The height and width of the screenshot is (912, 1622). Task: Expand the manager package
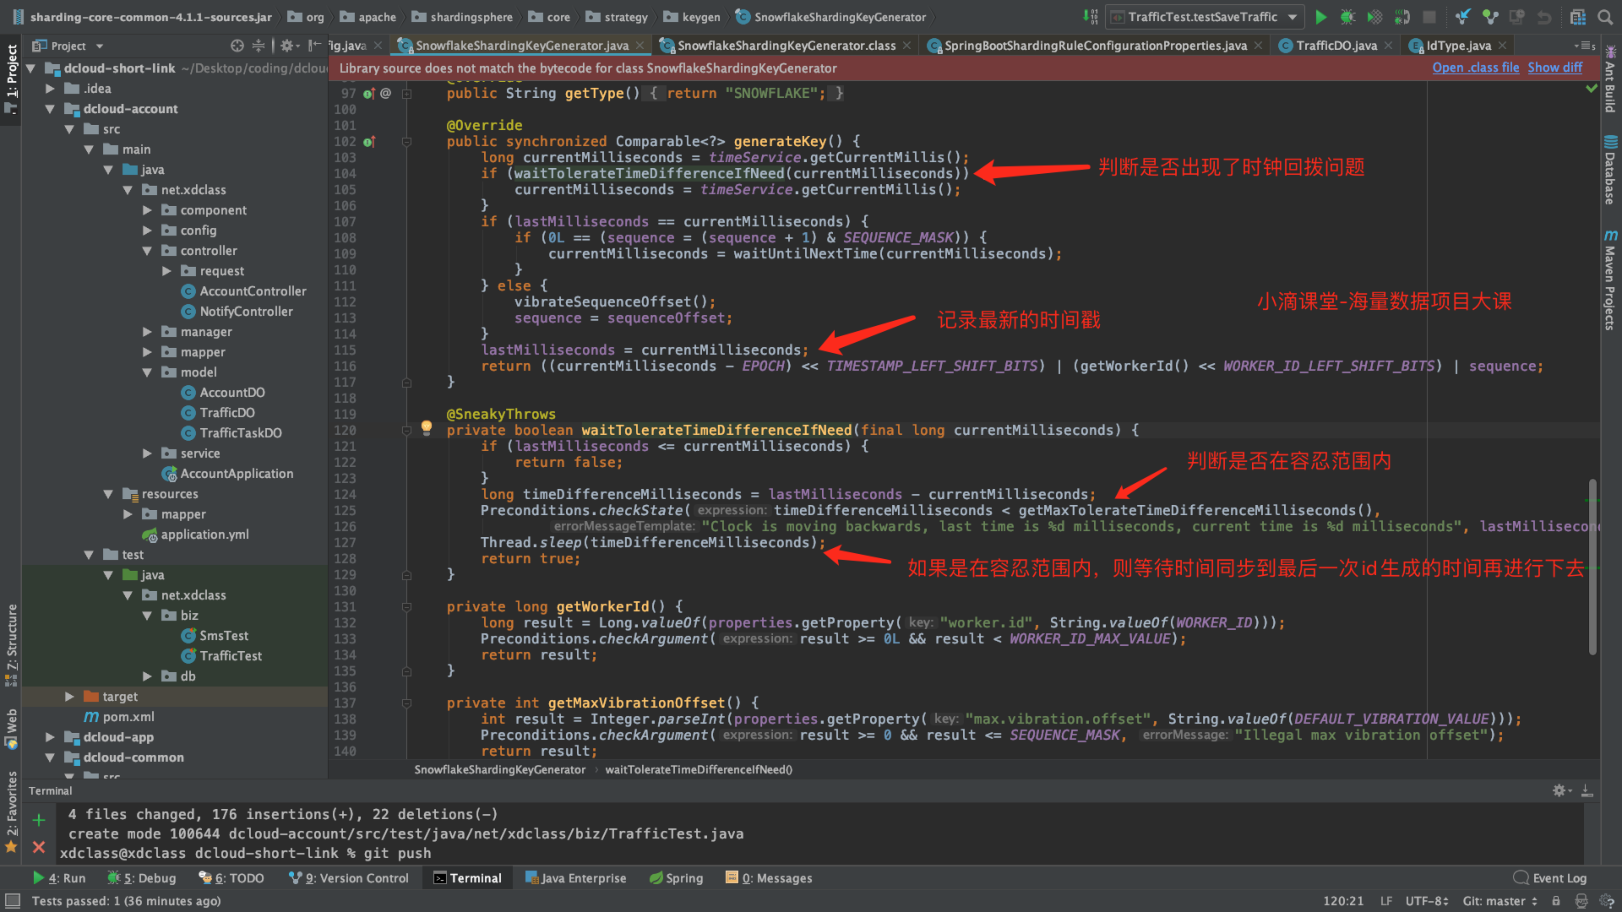click(147, 332)
